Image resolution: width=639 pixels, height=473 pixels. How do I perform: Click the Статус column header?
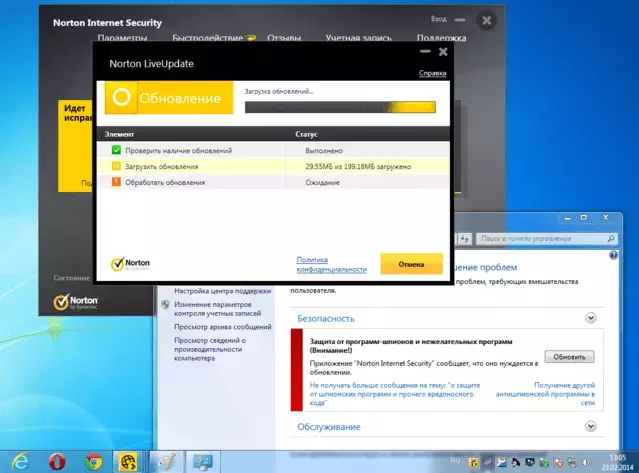(x=306, y=134)
